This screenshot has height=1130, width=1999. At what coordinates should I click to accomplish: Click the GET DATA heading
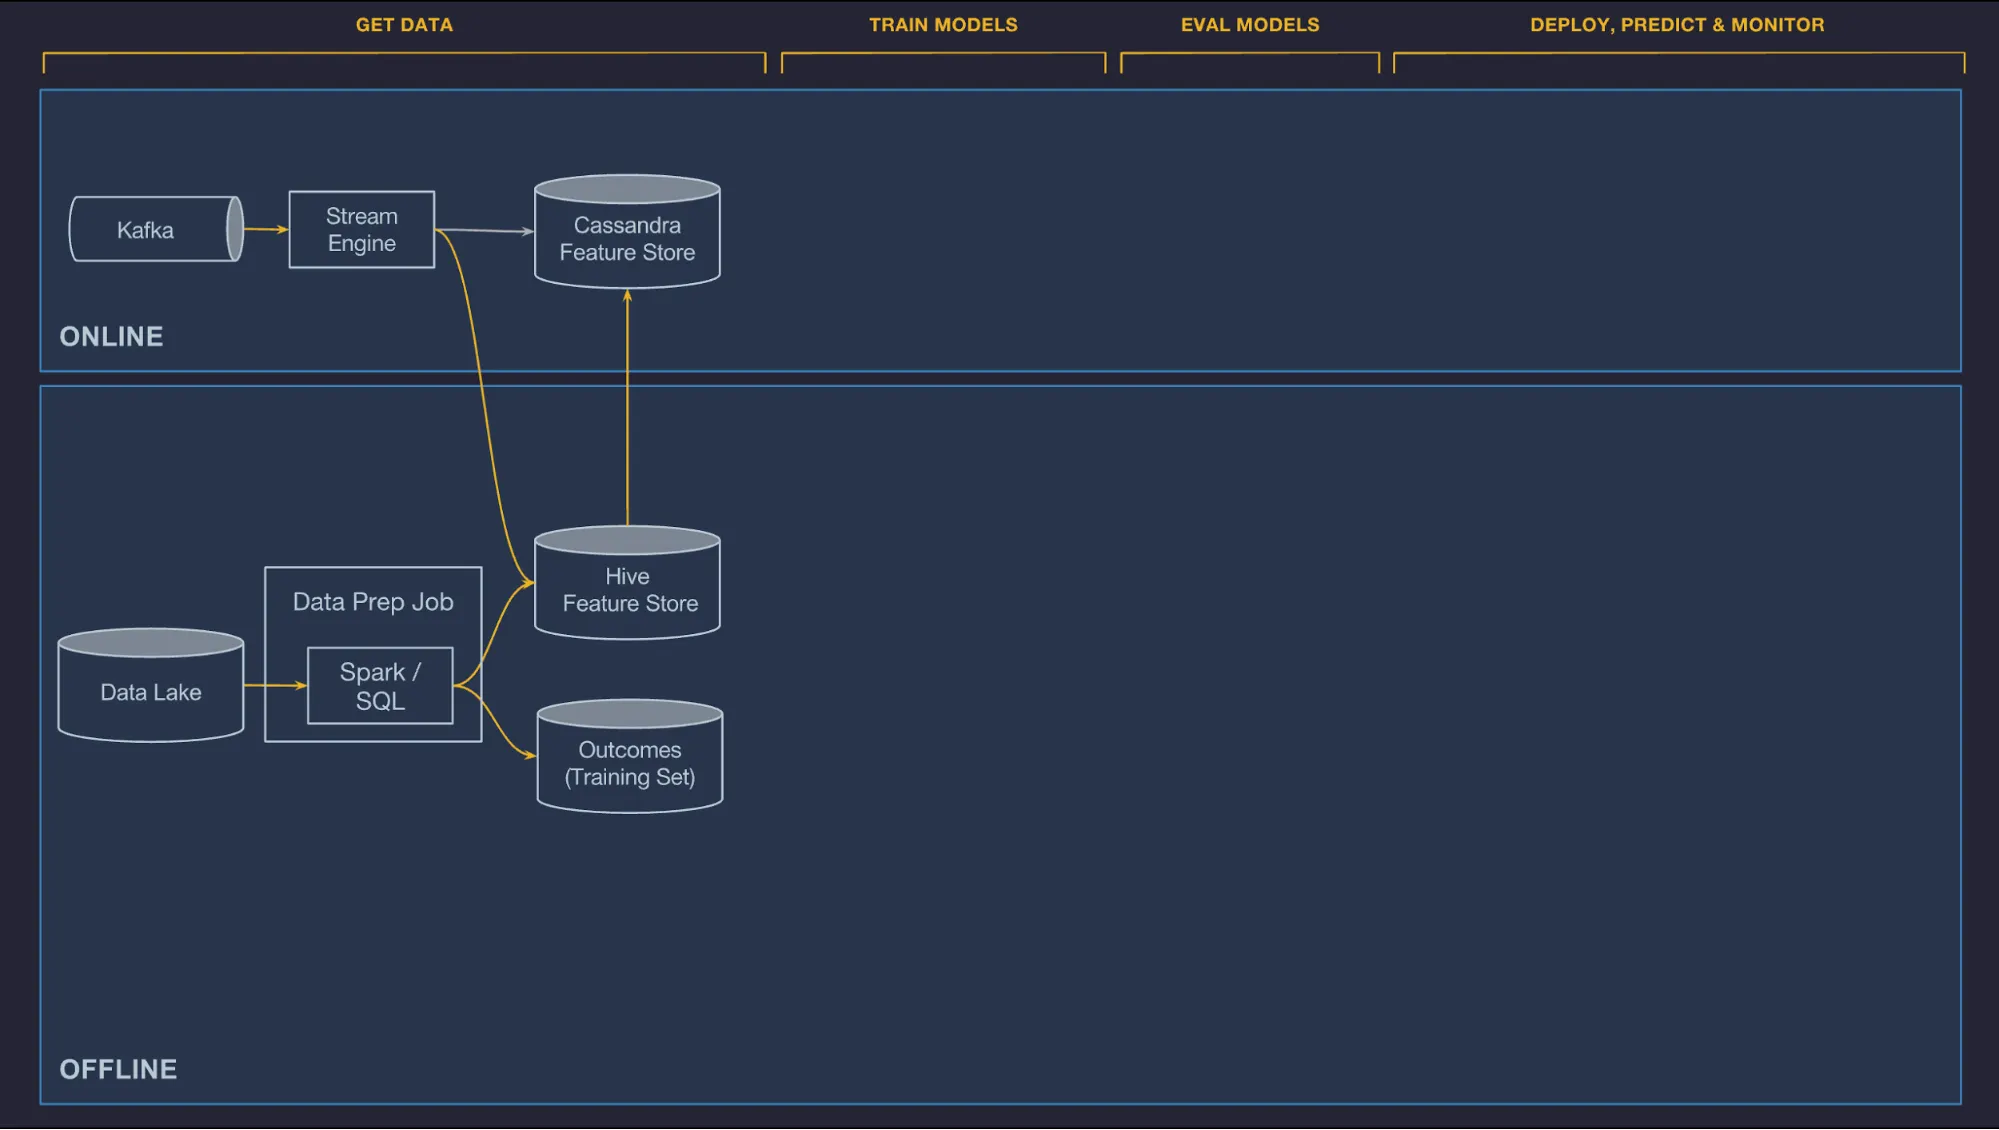pyautogui.click(x=404, y=25)
